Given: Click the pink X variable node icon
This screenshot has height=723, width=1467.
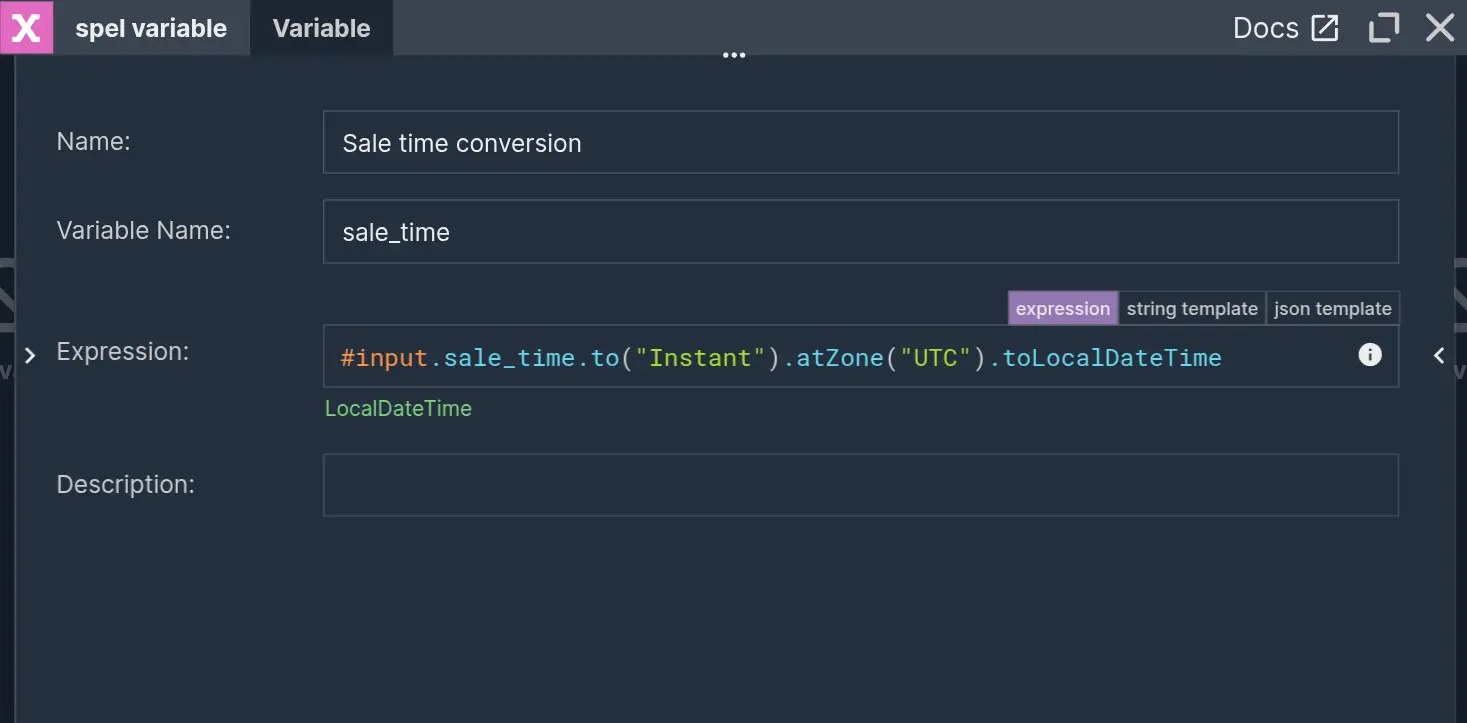Looking at the screenshot, I should pyautogui.click(x=26, y=28).
